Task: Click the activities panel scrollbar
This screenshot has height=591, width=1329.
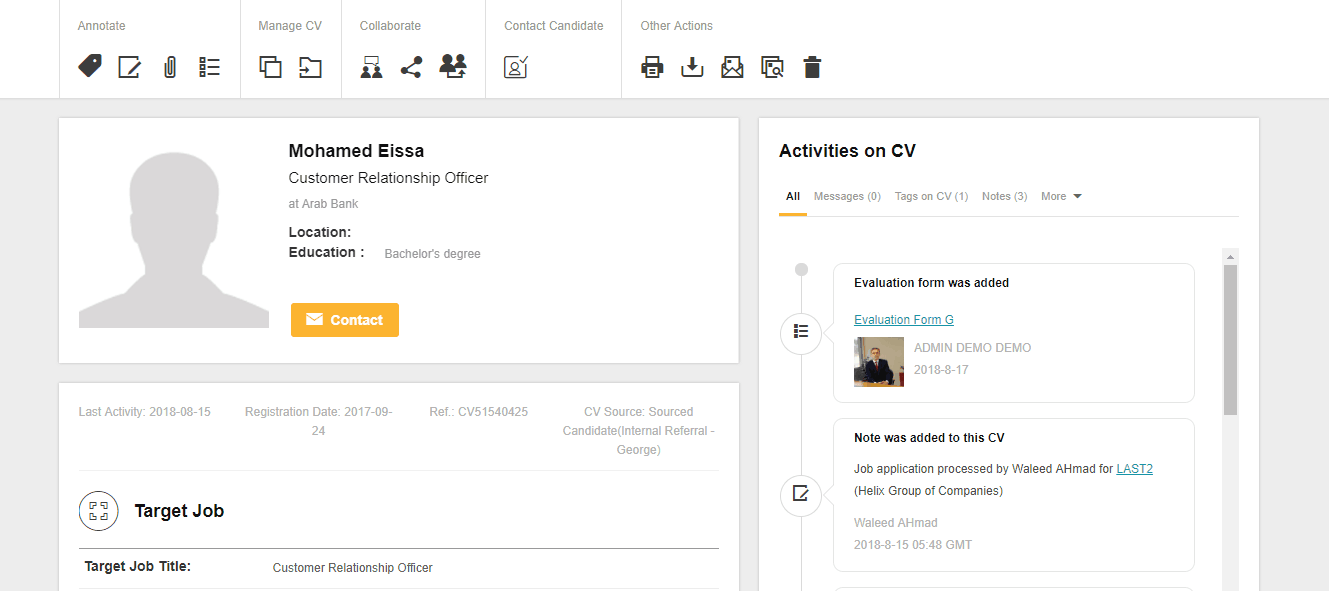Action: click(1230, 340)
